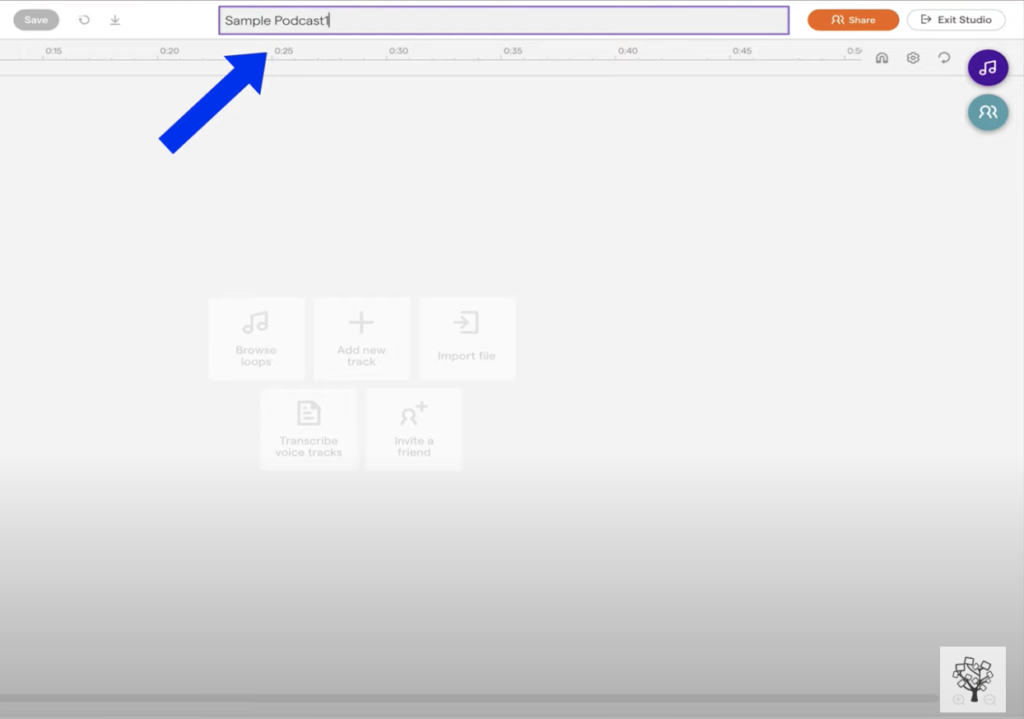The image size is (1024, 719).
Task: Toggle the magnet snap icon
Action: [x=882, y=58]
